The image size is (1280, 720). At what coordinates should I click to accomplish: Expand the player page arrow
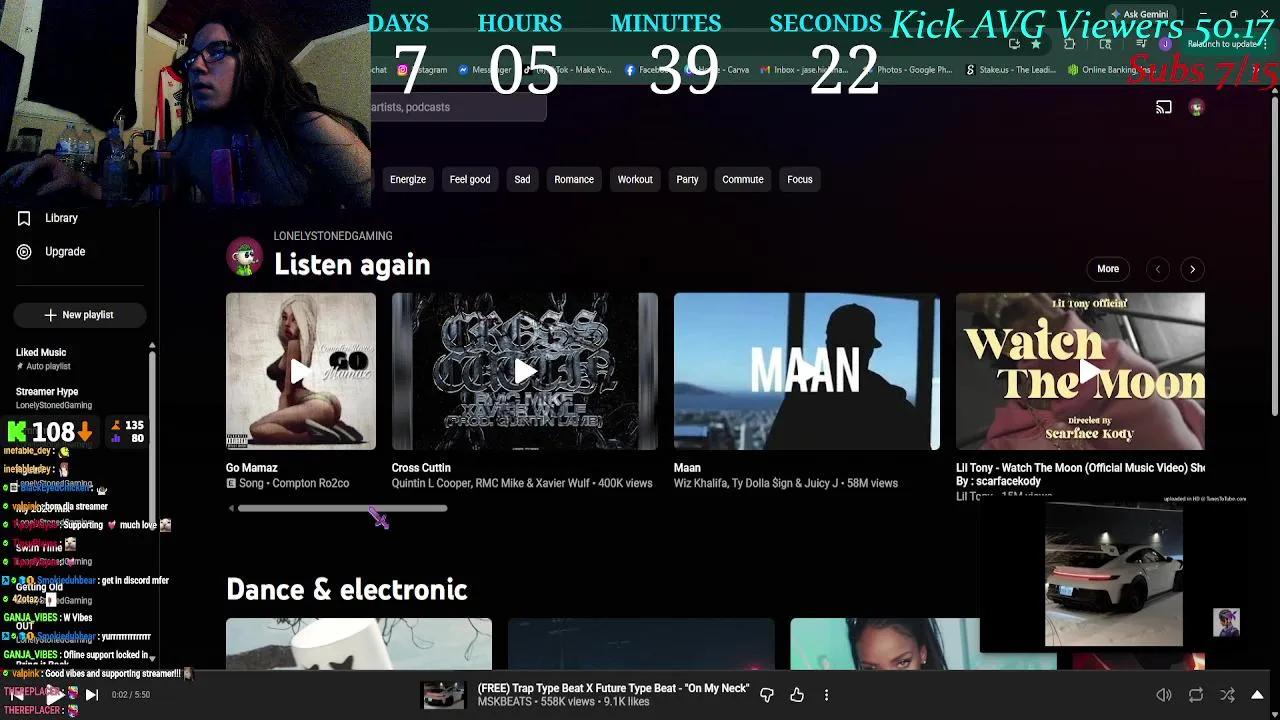pyautogui.click(x=1257, y=695)
